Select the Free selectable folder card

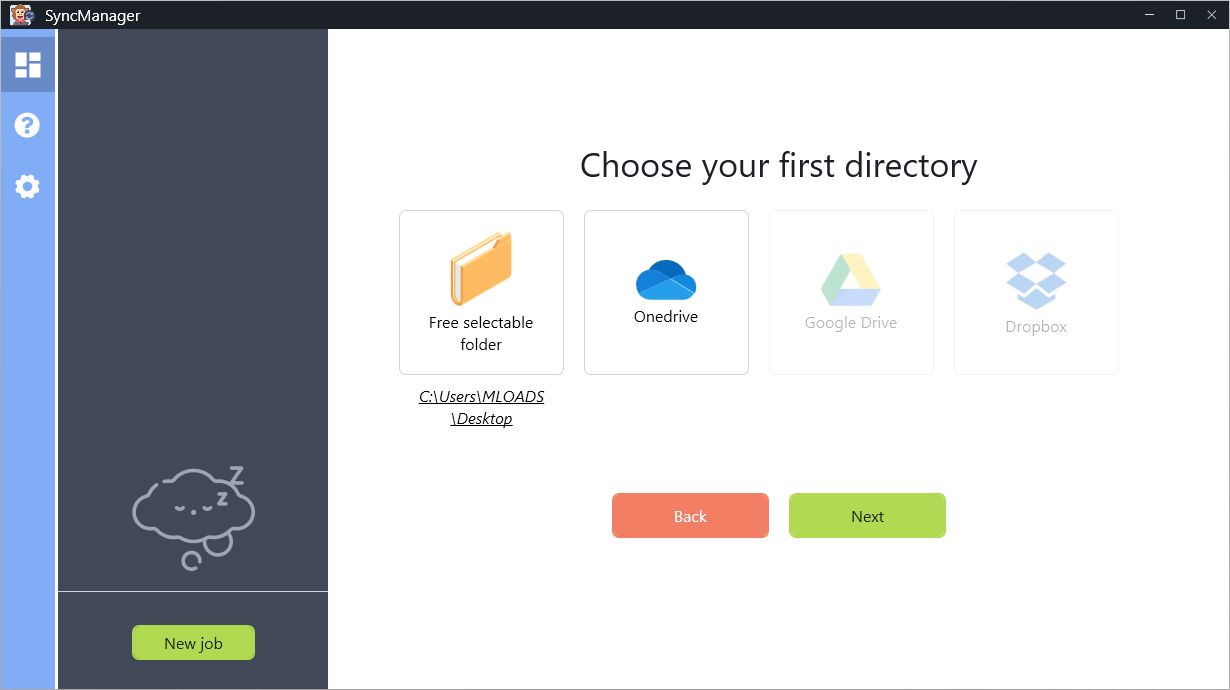pyautogui.click(x=481, y=292)
